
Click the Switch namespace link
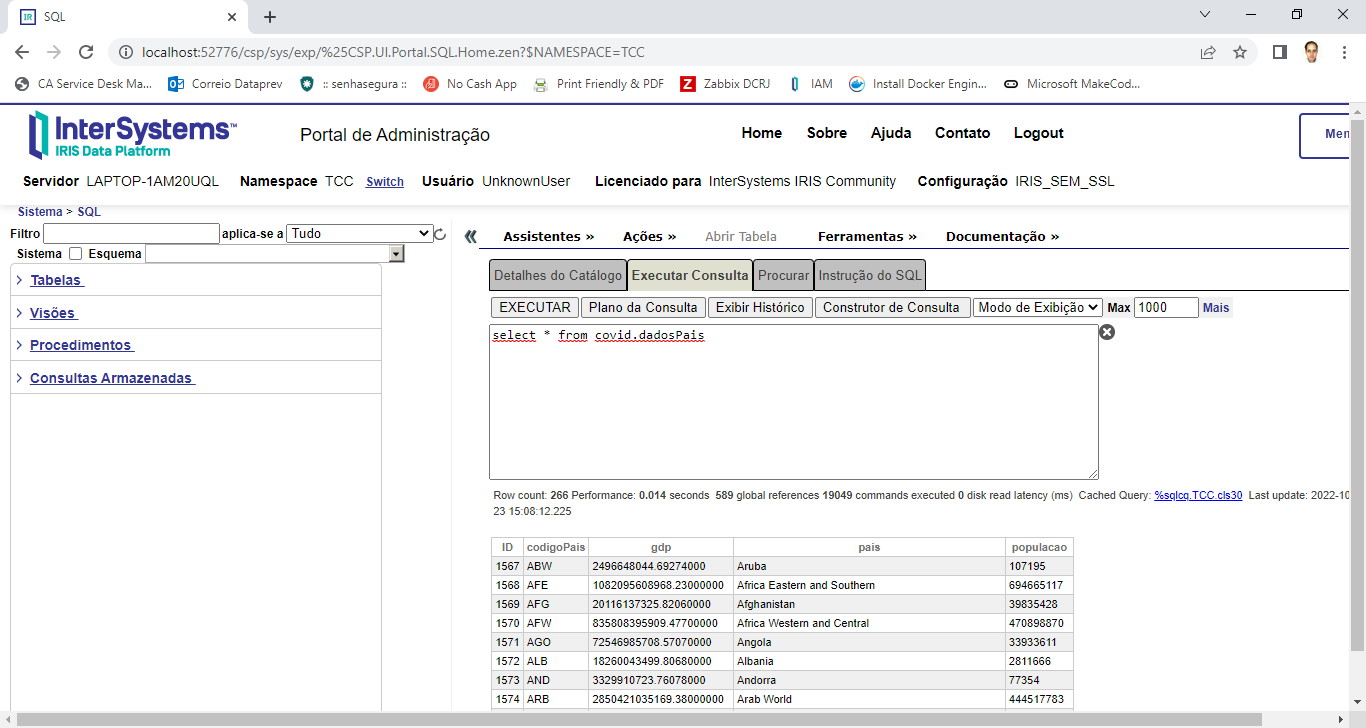pyautogui.click(x=385, y=182)
